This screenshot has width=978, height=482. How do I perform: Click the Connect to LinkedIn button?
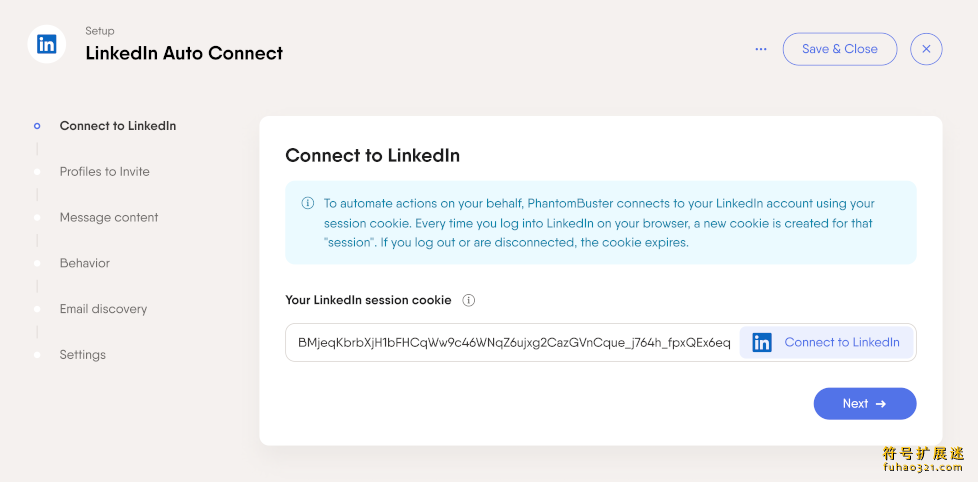click(826, 342)
